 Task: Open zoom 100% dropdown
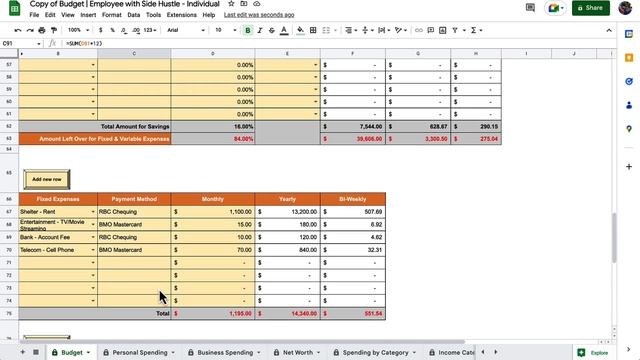(78, 30)
